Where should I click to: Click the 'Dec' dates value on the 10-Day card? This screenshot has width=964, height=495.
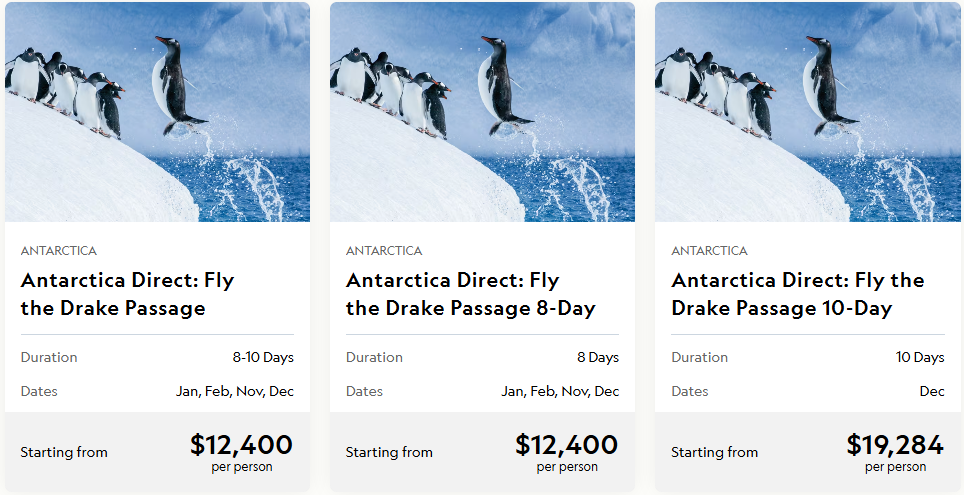(x=932, y=391)
